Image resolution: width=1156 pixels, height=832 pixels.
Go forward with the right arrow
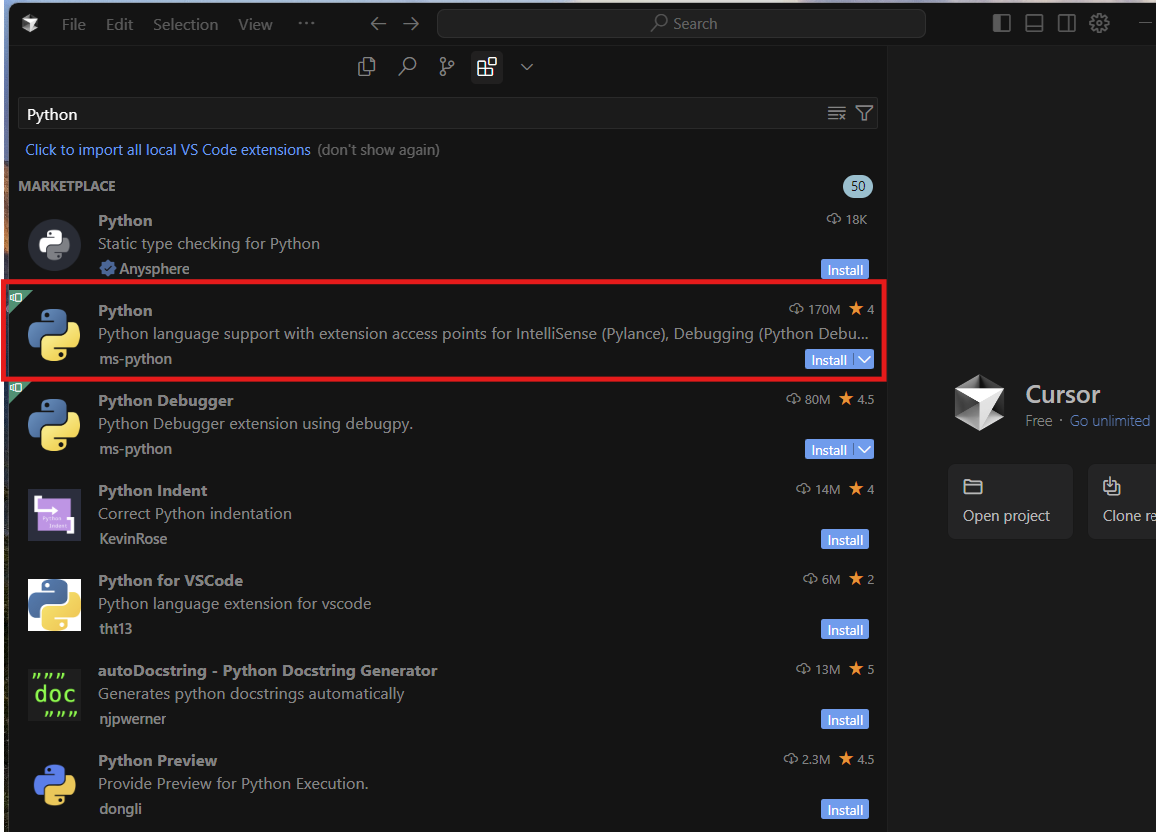(411, 24)
